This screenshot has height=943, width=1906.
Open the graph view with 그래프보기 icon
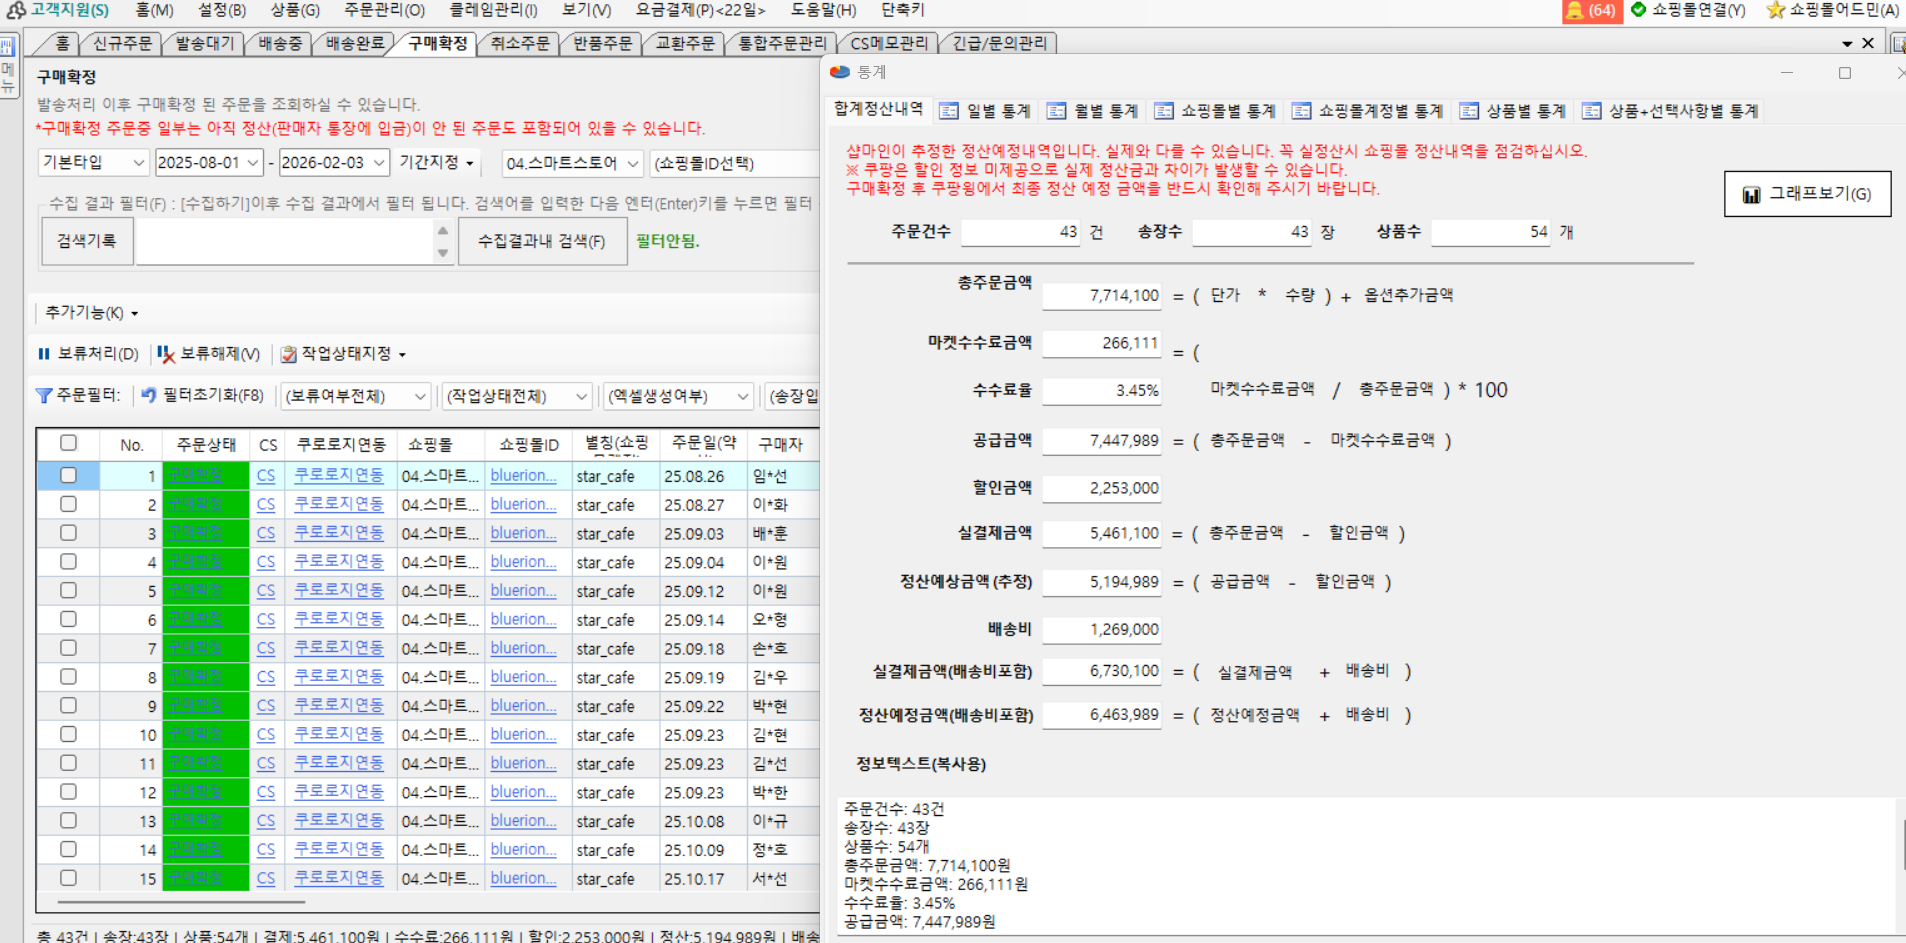click(x=1751, y=194)
